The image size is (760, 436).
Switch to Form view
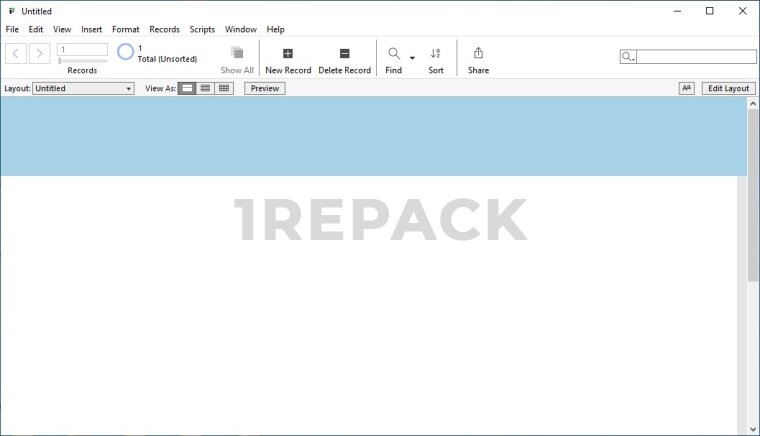tap(187, 88)
